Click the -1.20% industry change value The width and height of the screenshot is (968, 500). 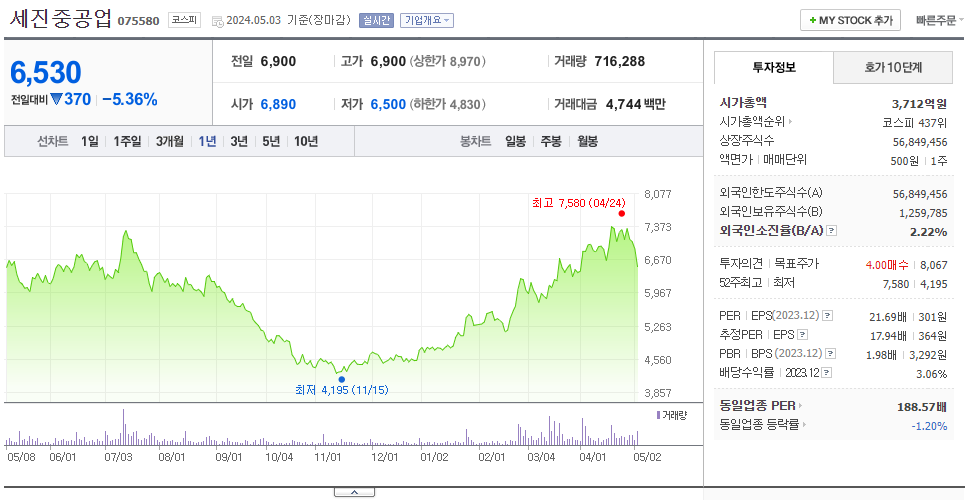(x=929, y=426)
